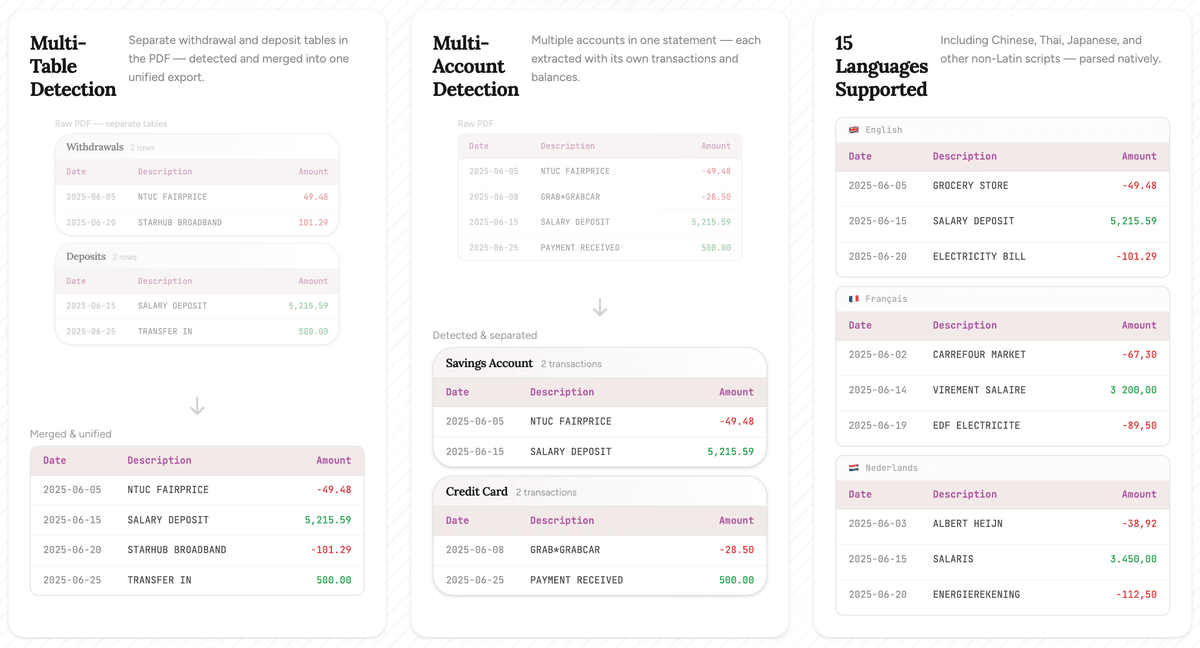
Task: Select the Multi-Account Detection heading
Action: (475, 66)
